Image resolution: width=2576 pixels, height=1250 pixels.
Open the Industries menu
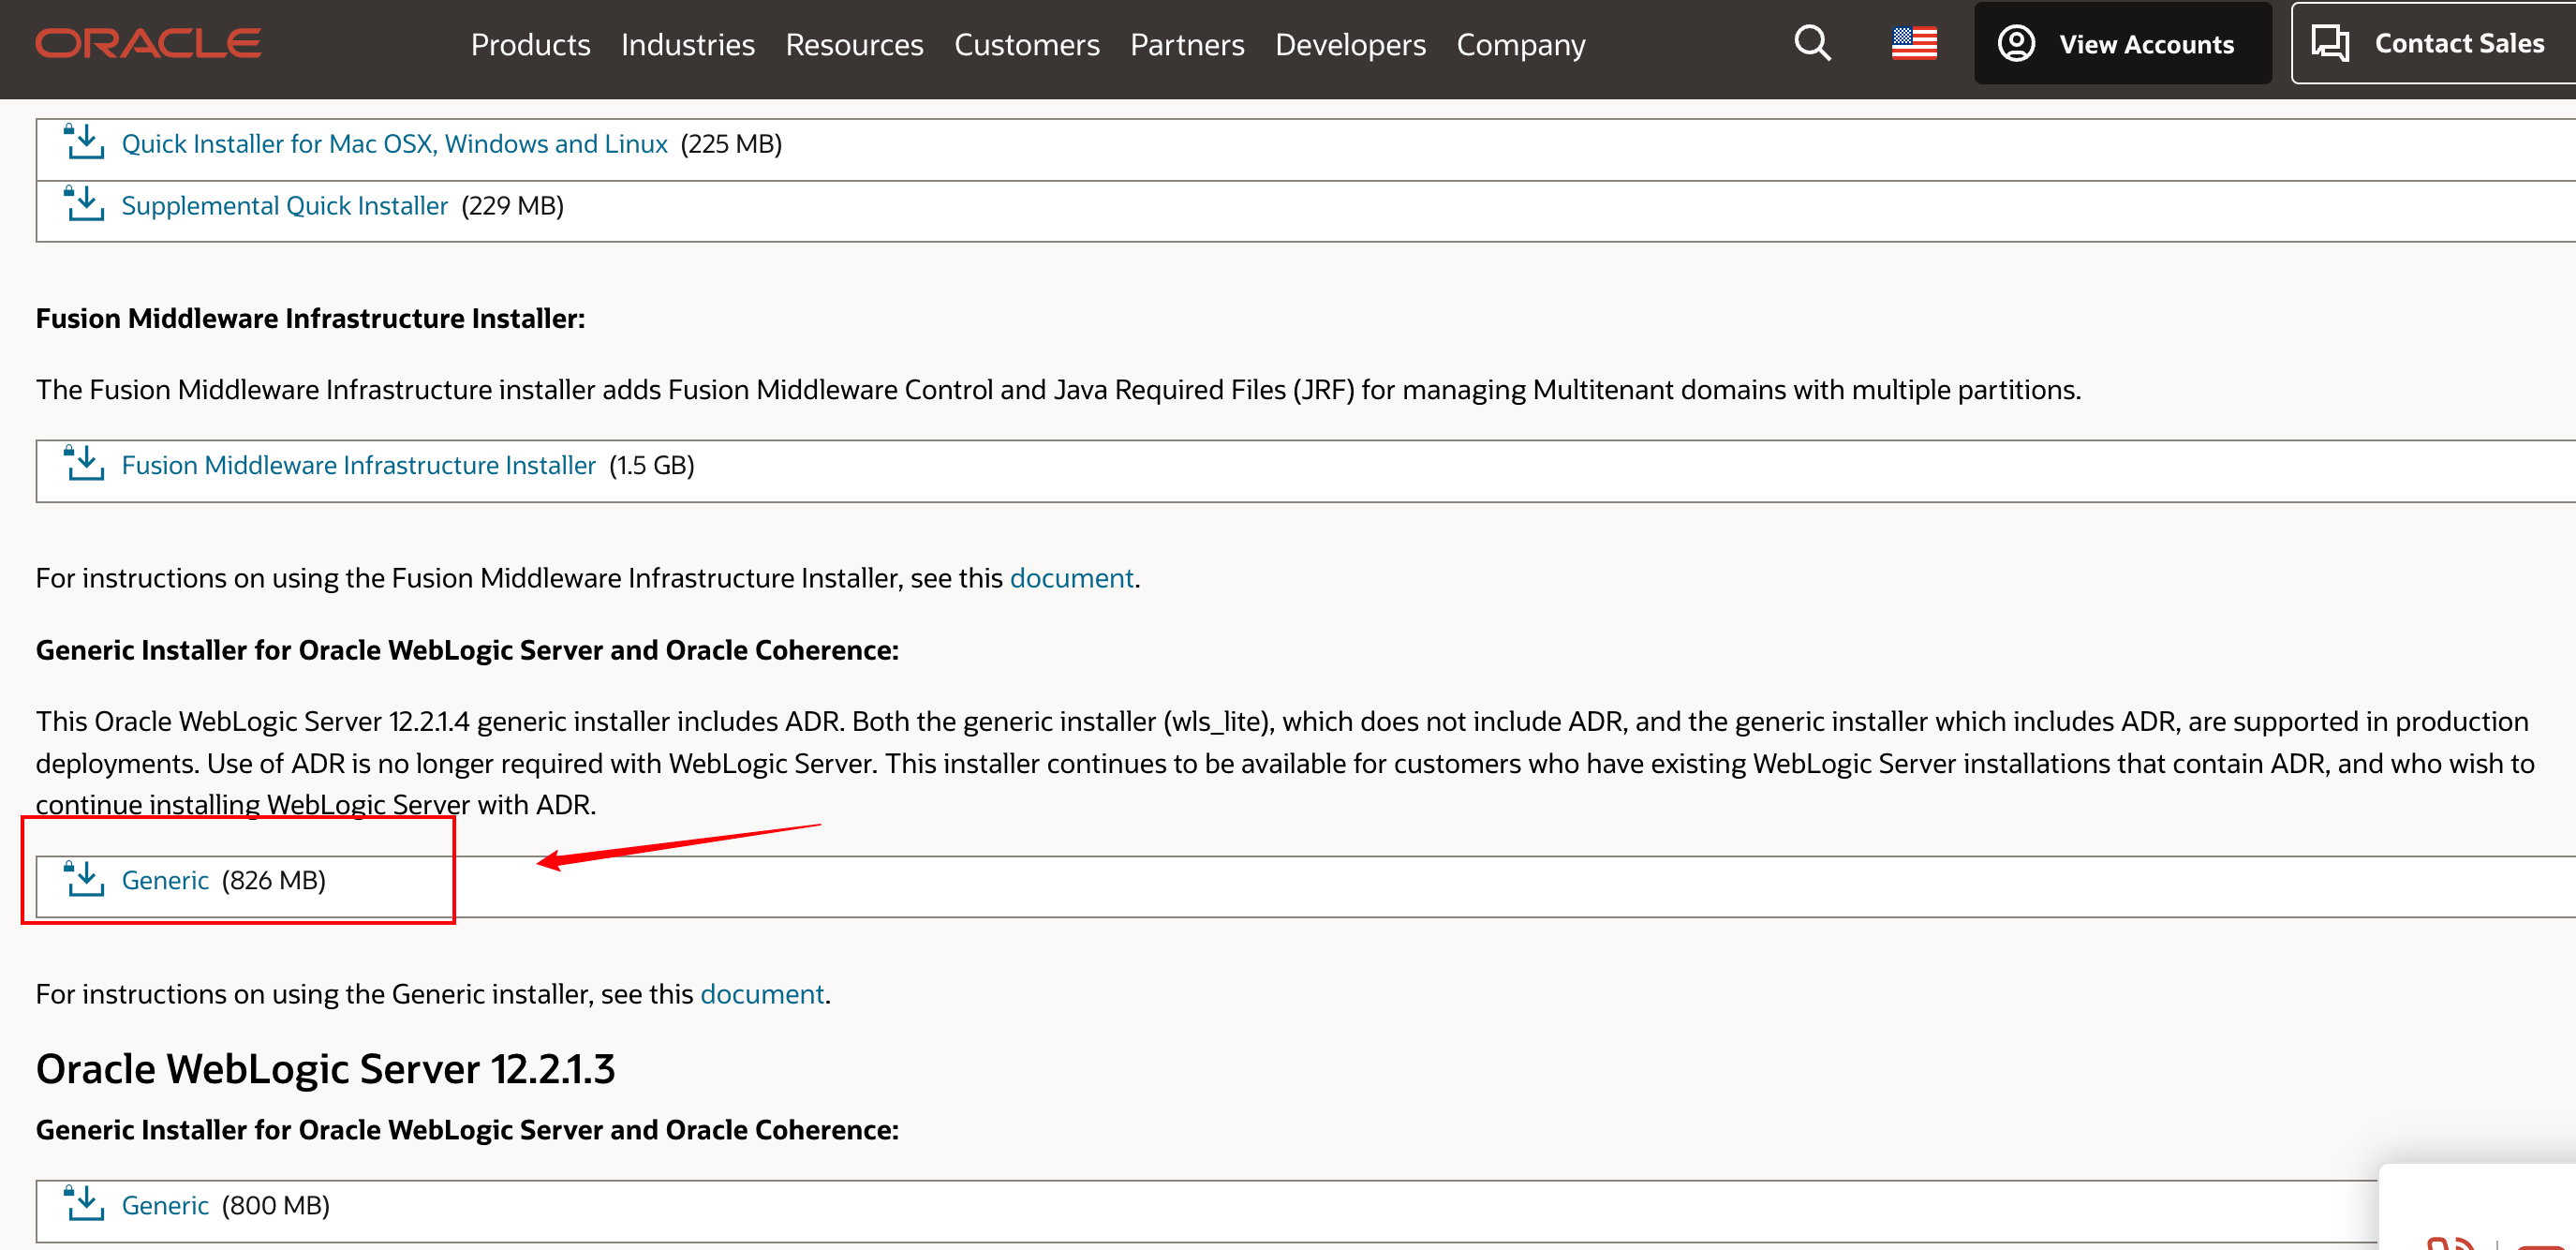click(687, 44)
